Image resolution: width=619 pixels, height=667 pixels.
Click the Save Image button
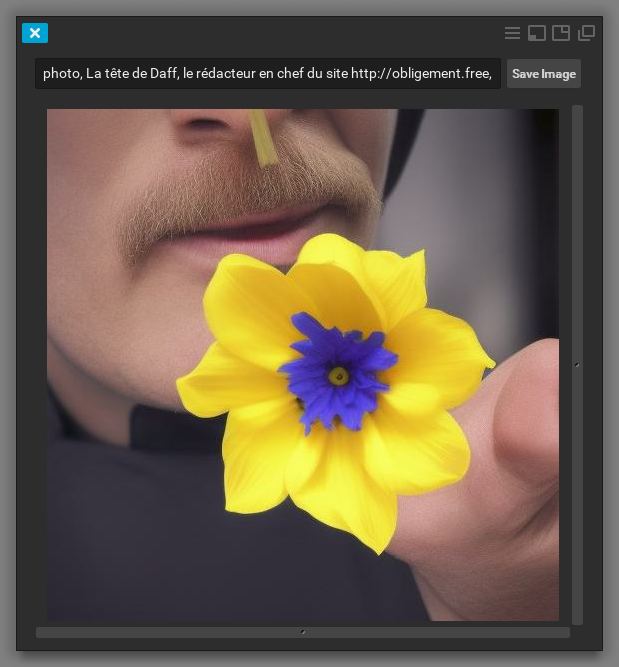(x=544, y=74)
